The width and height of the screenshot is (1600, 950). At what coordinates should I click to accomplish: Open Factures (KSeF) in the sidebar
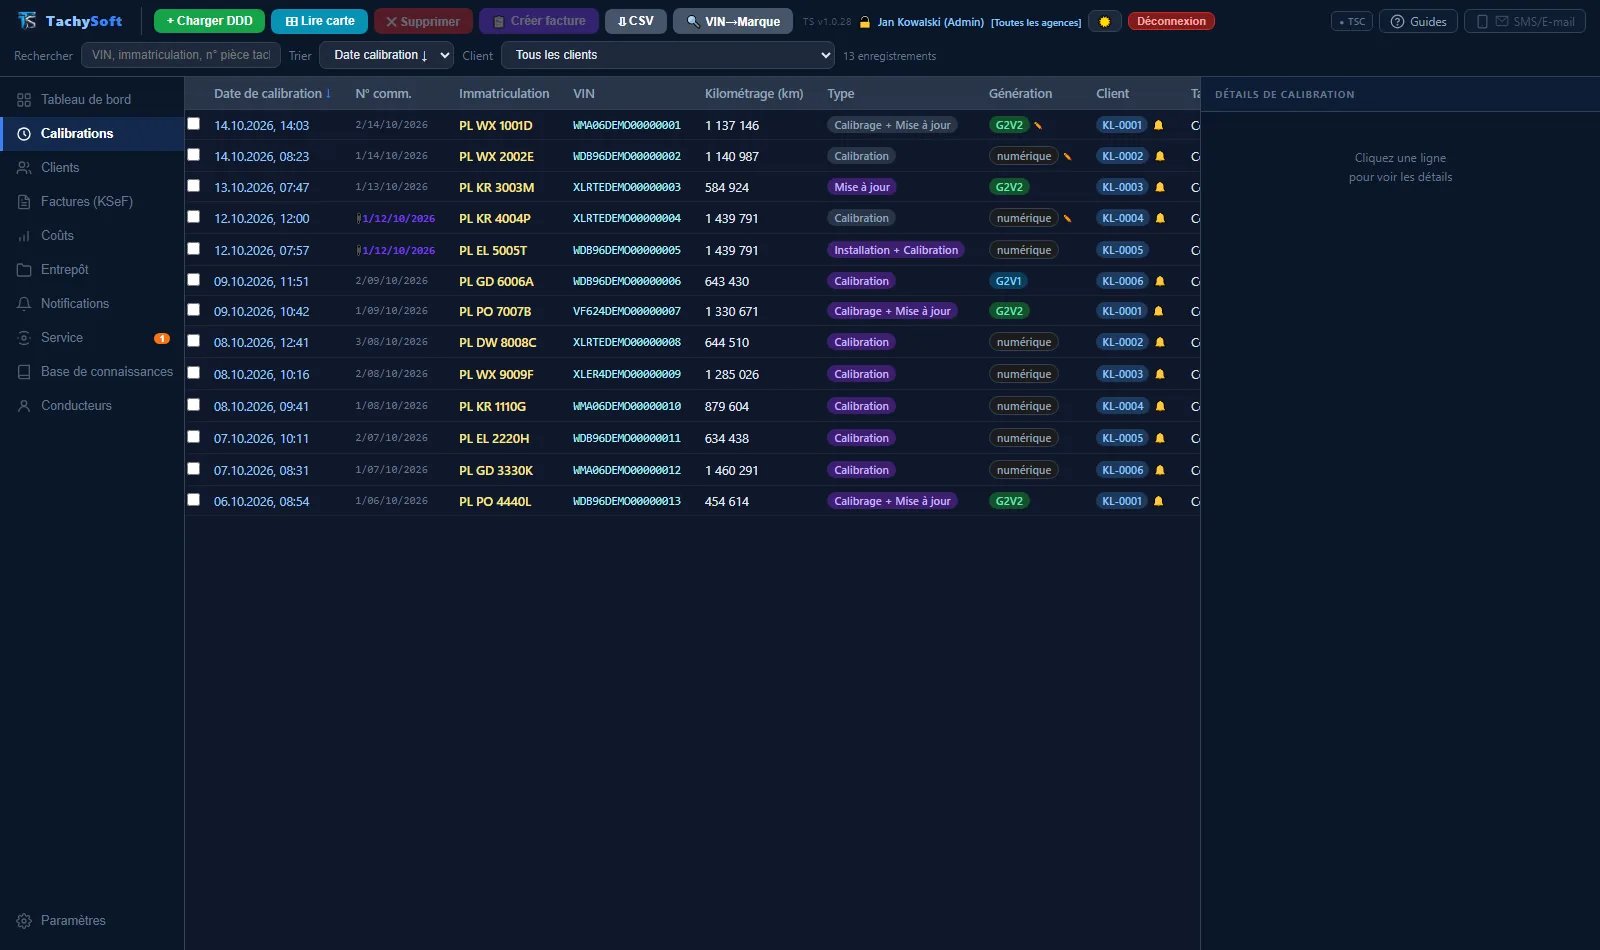[x=92, y=201]
